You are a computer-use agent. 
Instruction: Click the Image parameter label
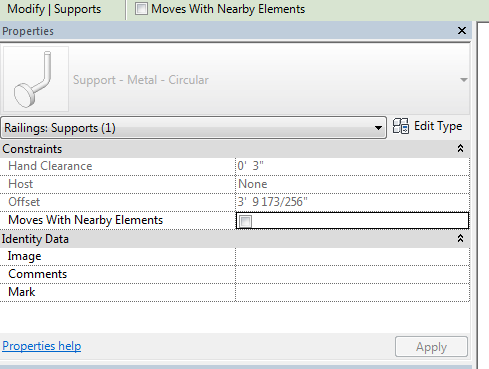(24, 256)
